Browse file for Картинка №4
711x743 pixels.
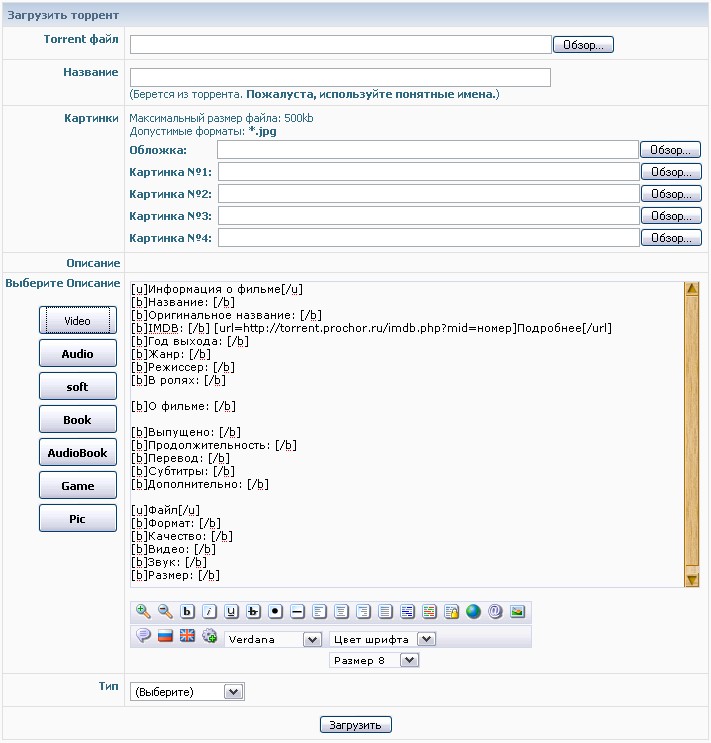pyautogui.click(x=671, y=237)
